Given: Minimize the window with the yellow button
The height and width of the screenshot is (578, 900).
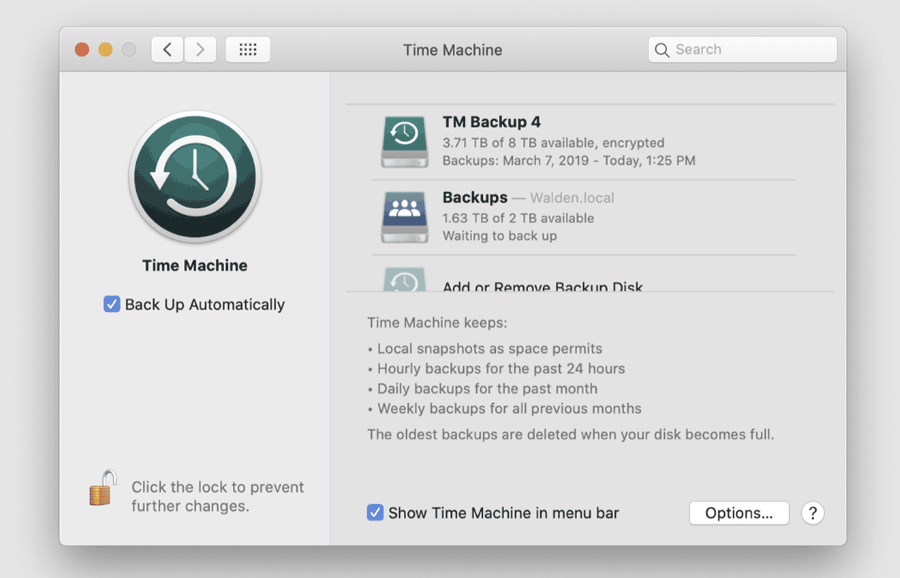Looking at the screenshot, I should click(x=106, y=50).
